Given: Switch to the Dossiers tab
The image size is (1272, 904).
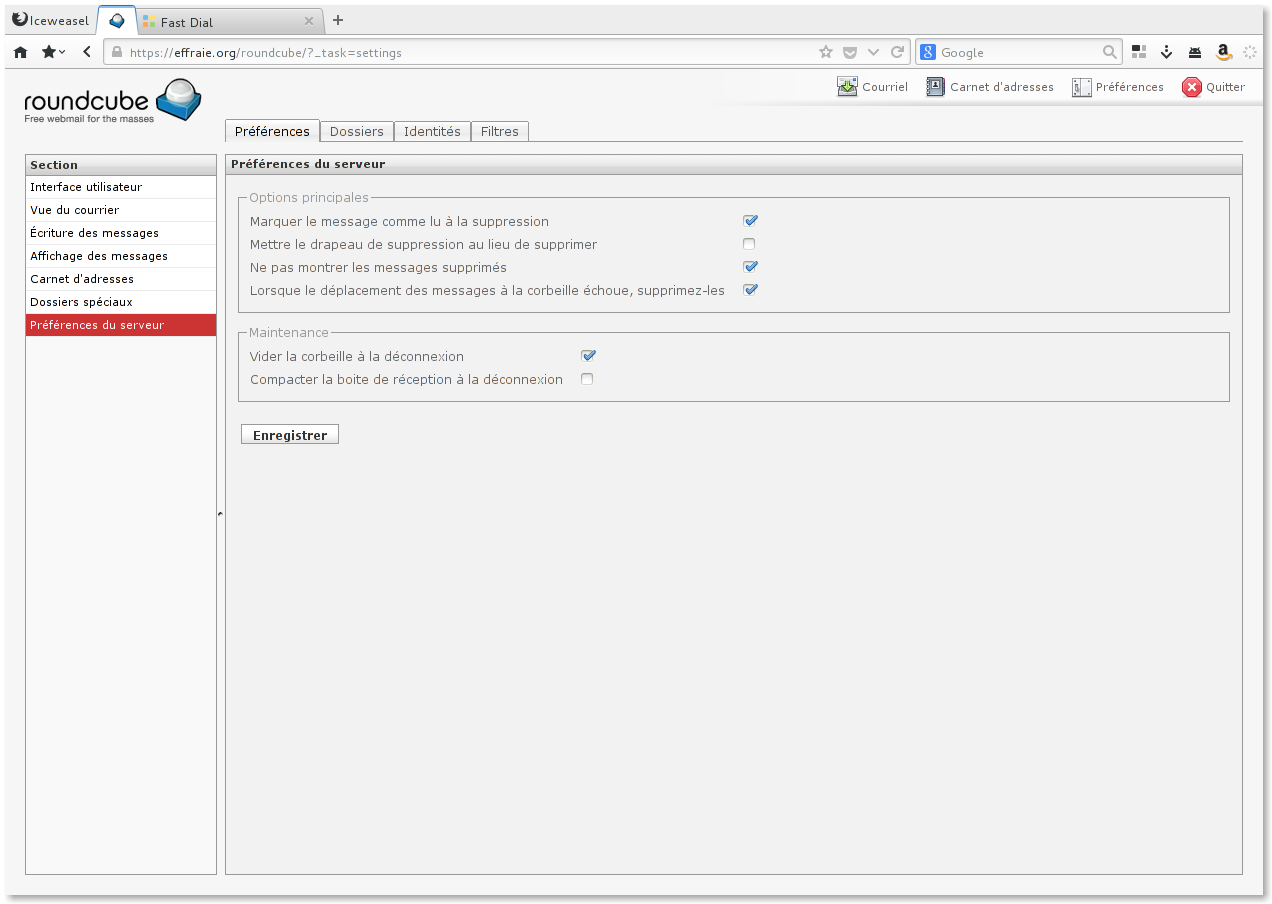Looking at the screenshot, I should 356,131.
